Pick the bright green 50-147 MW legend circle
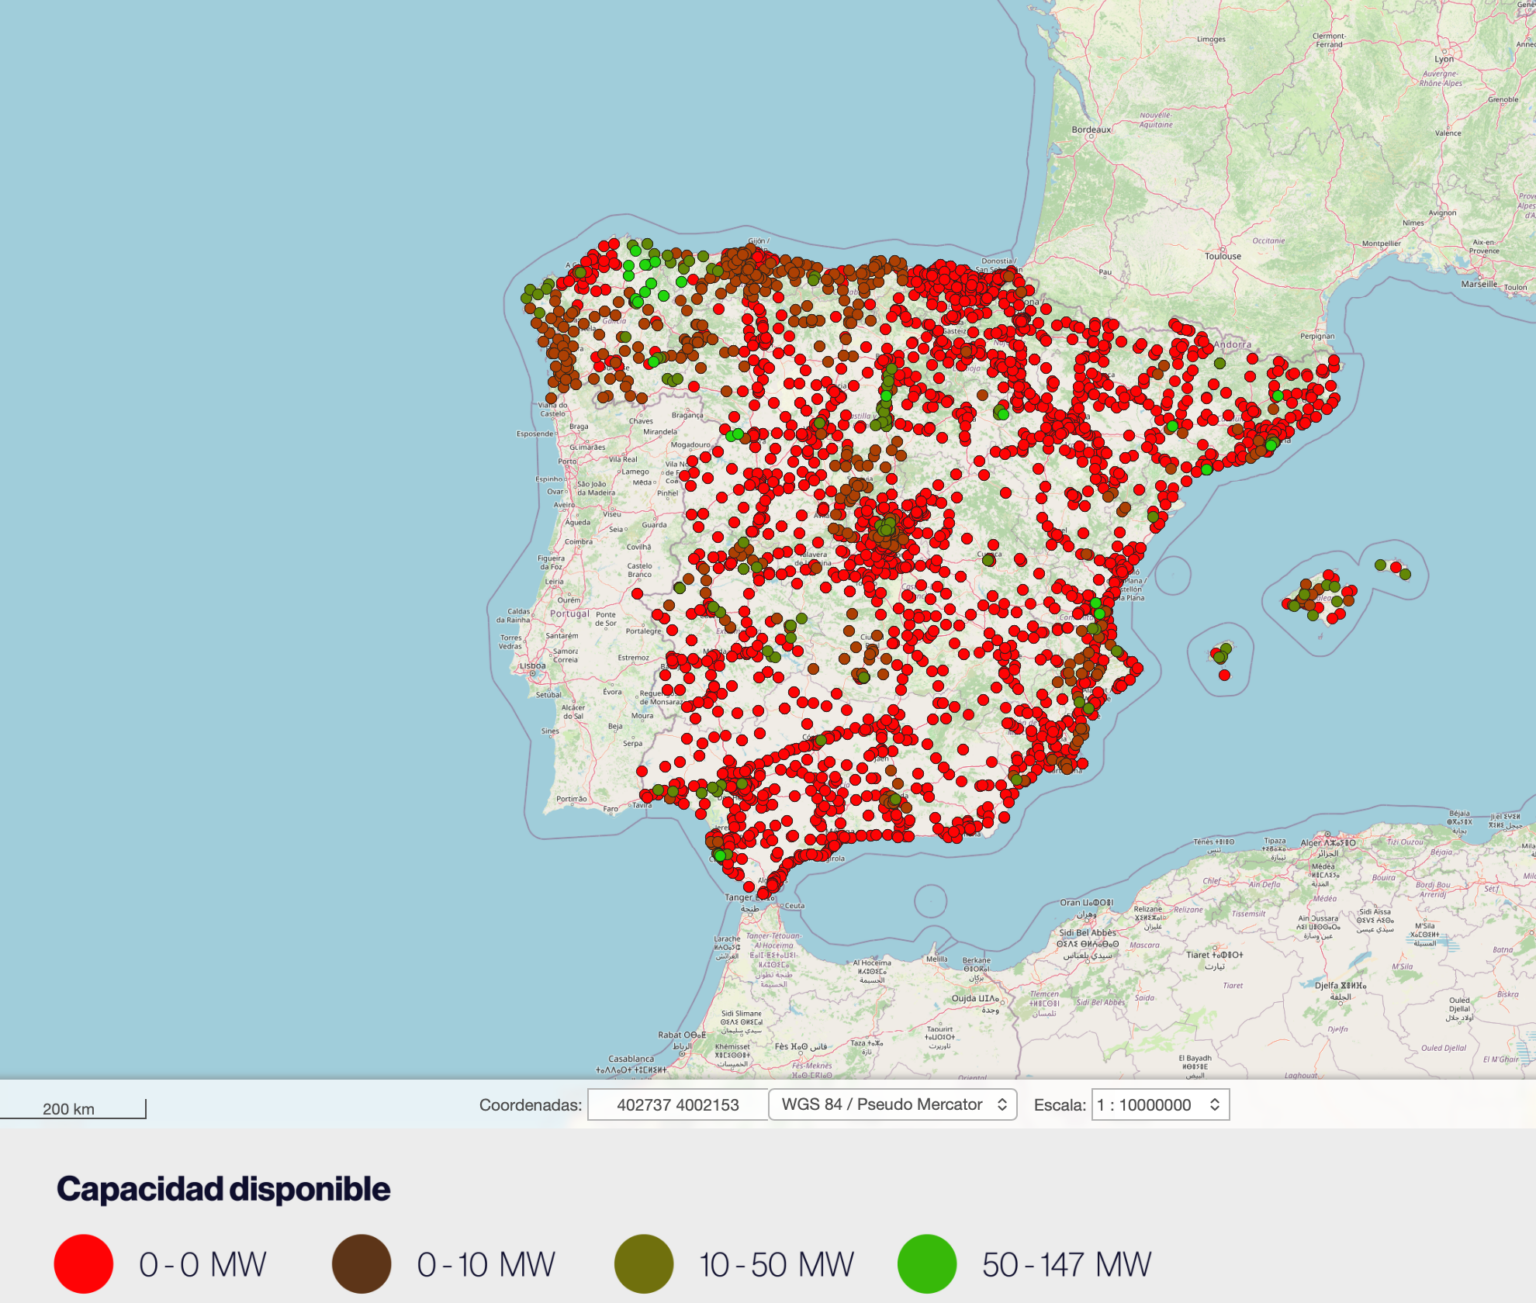 927,1264
